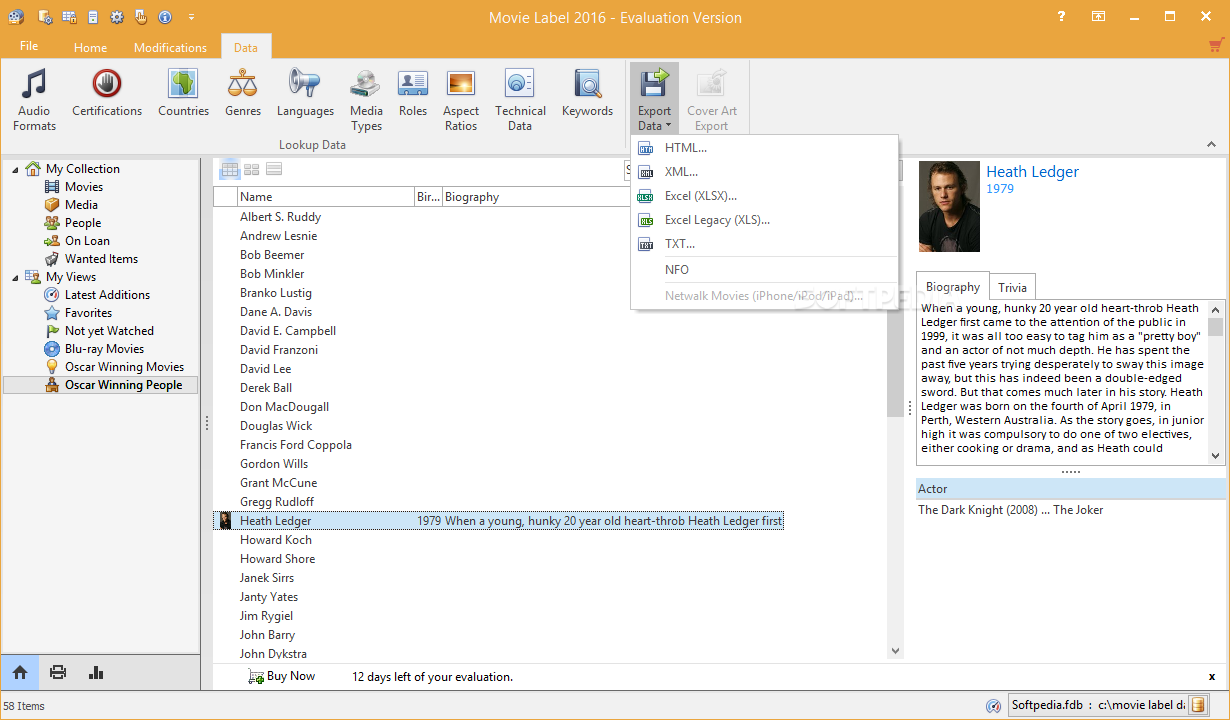Switch the list to grid table view
Image resolution: width=1230 pixels, height=720 pixels.
(x=230, y=169)
